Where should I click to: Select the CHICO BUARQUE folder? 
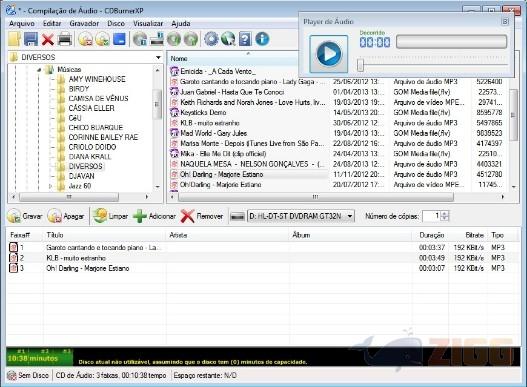click(x=96, y=128)
